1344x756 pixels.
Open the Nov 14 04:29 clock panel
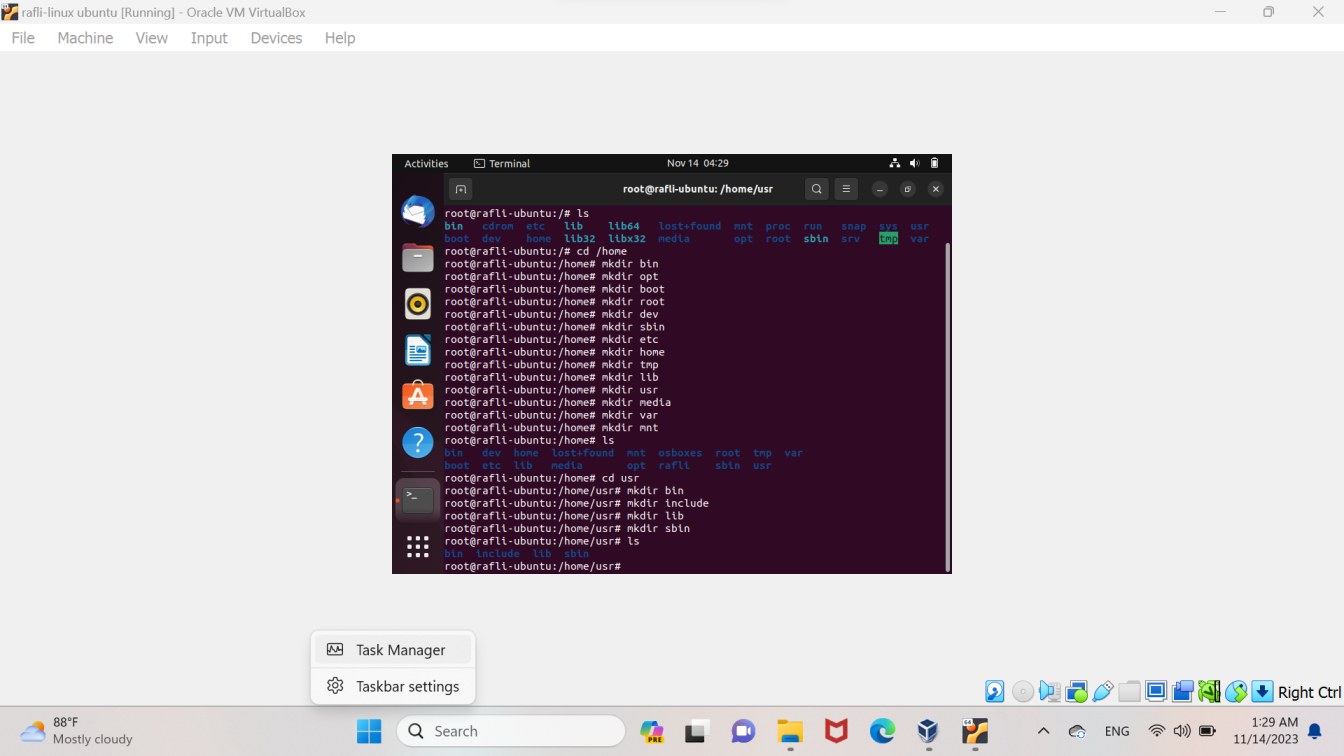(697, 163)
